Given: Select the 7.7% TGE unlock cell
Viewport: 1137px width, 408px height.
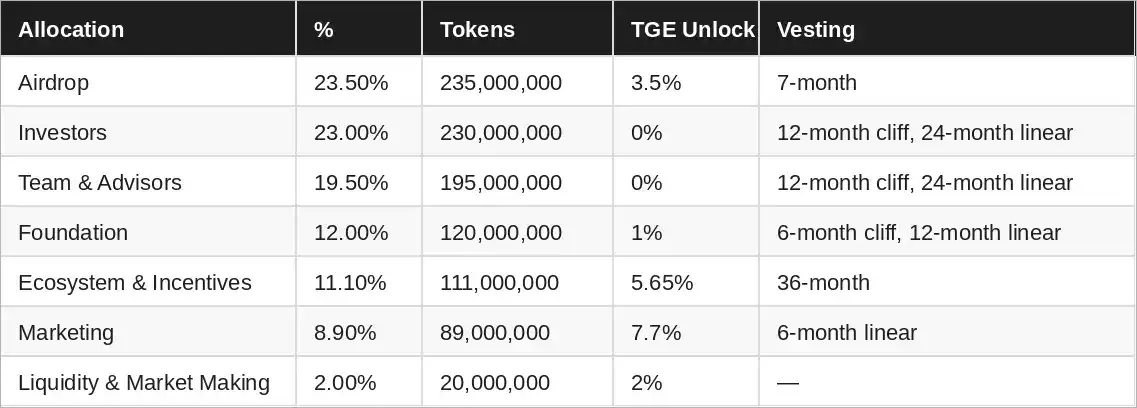Looking at the screenshot, I should pyautogui.click(x=656, y=332).
